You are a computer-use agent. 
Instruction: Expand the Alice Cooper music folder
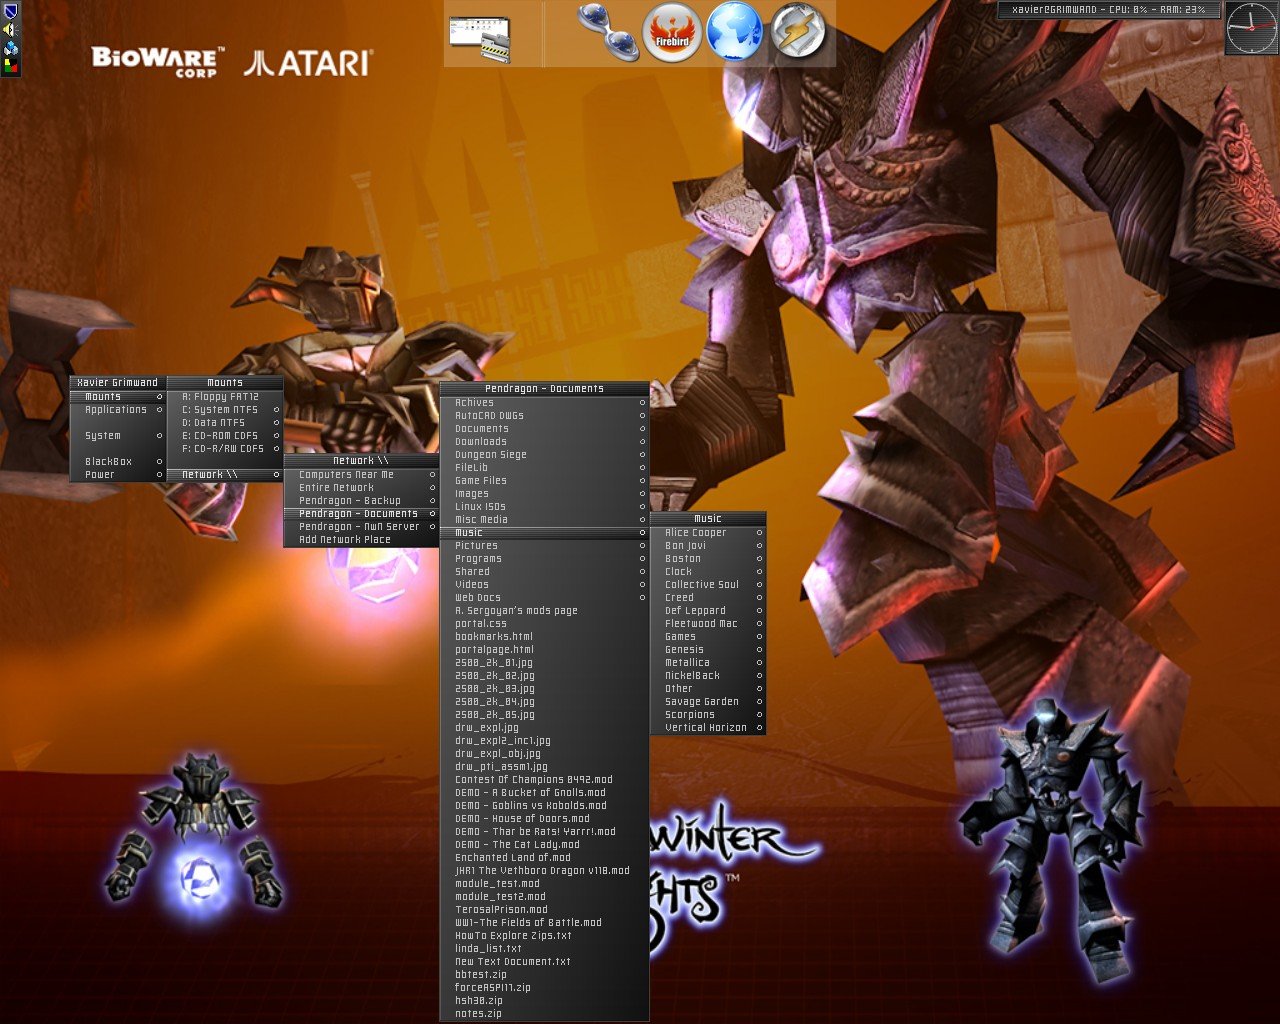(708, 533)
